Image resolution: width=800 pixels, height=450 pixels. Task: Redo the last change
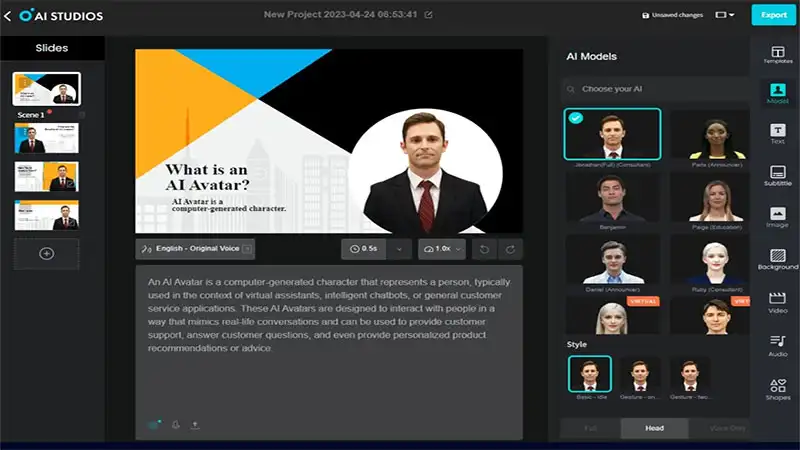point(510,249)
